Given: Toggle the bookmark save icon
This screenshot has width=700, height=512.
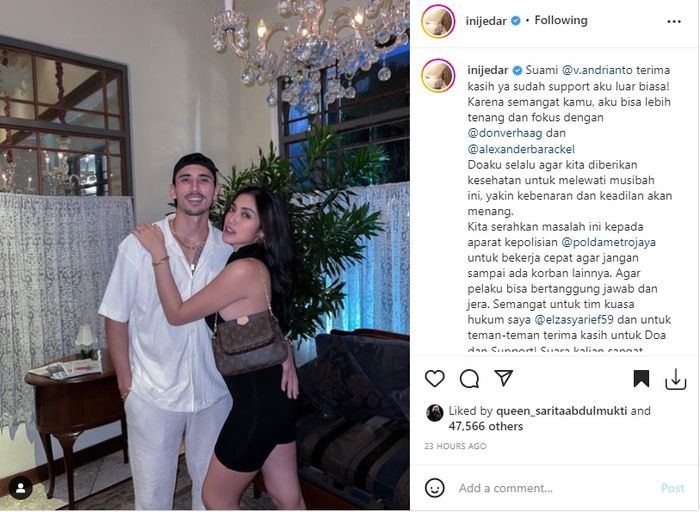Looking at the screenshot, I should pos(641,379).
